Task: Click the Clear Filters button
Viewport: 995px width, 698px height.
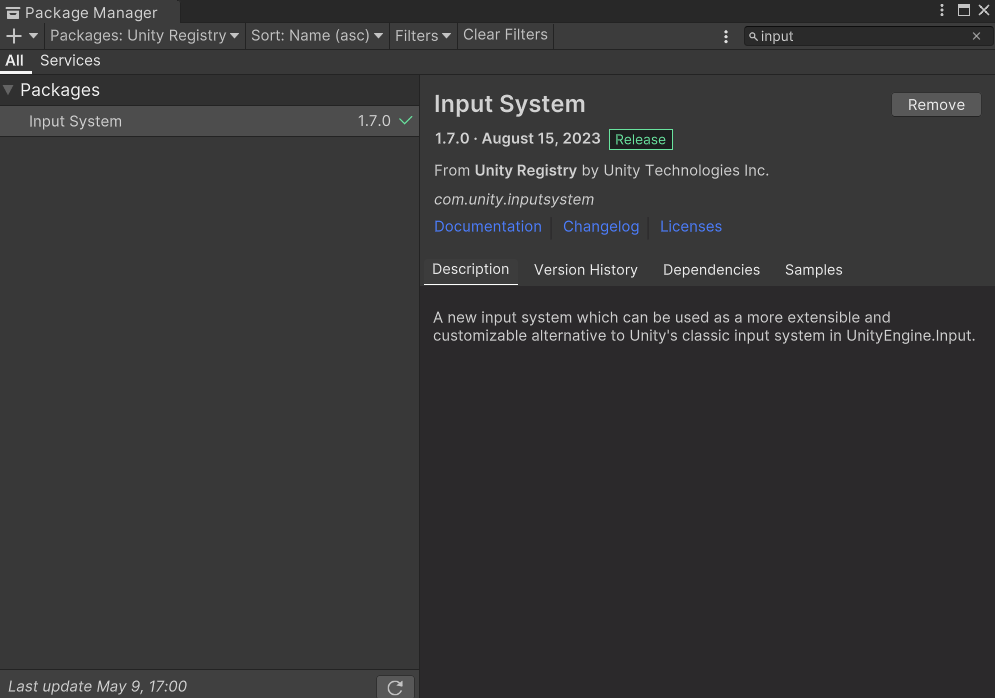Action: pos(505,35)
